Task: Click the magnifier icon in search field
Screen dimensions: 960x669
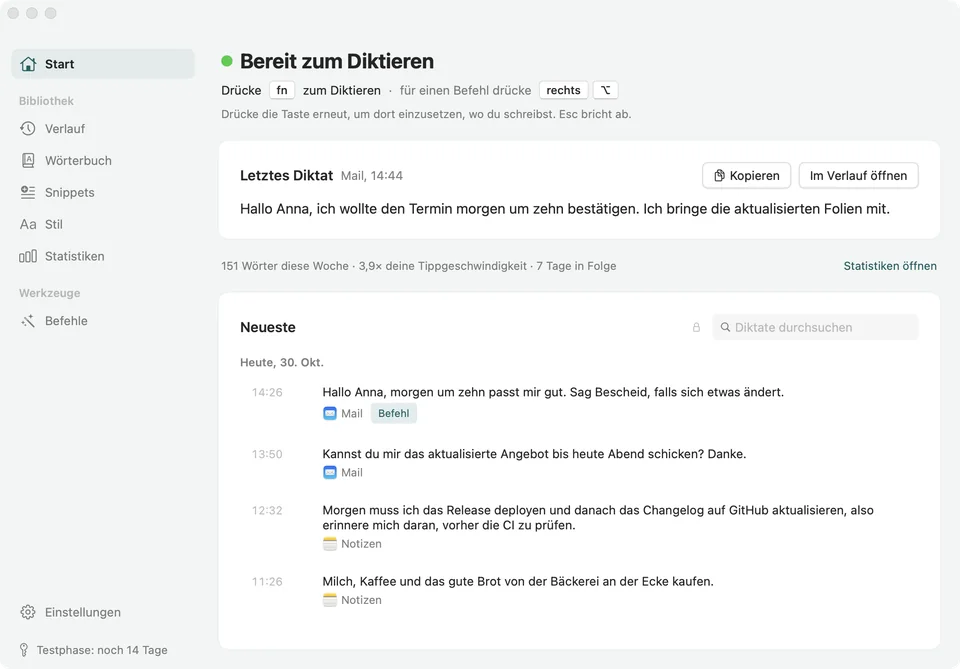Action: [x=726, y=327]
